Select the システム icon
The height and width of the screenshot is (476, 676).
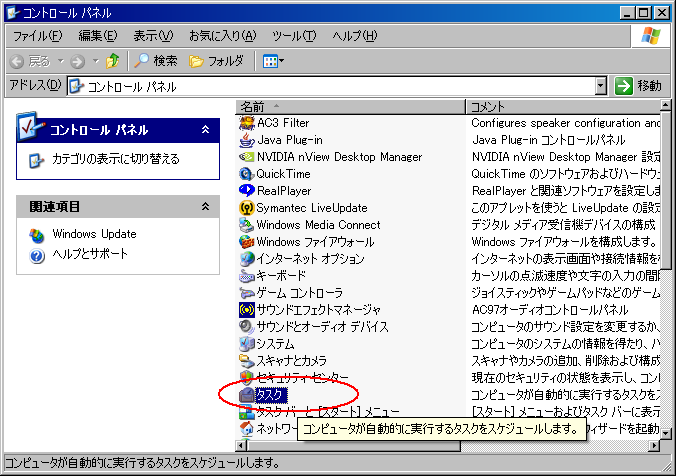coord(247,344)
